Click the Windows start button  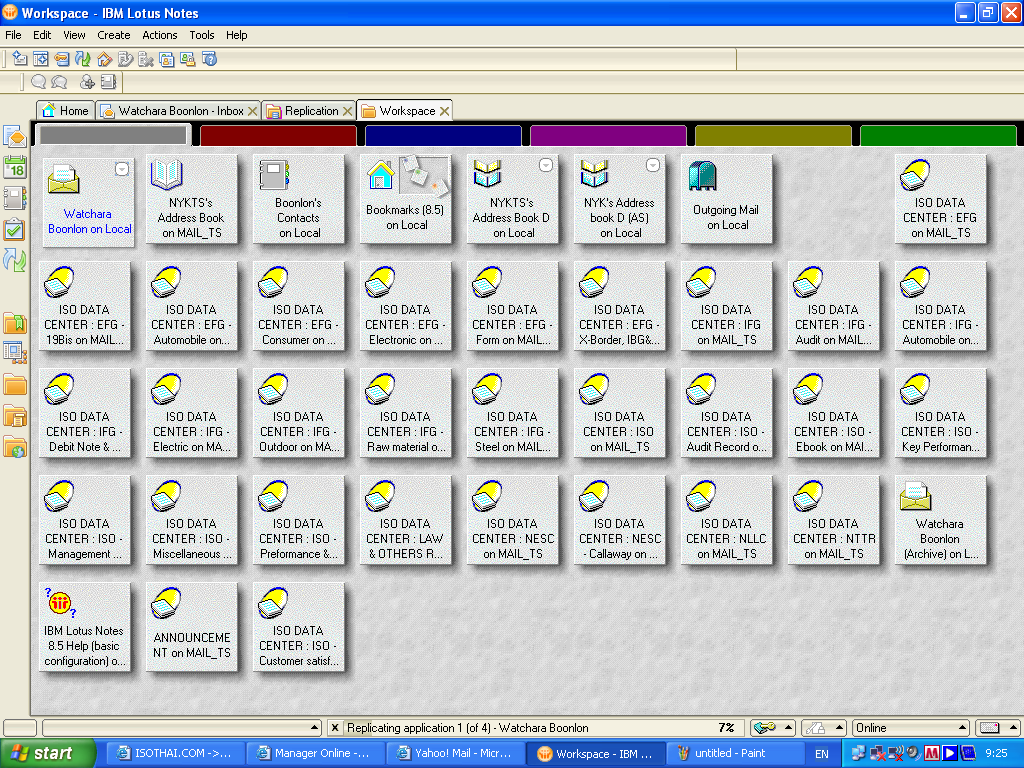[x=47, y=753]
